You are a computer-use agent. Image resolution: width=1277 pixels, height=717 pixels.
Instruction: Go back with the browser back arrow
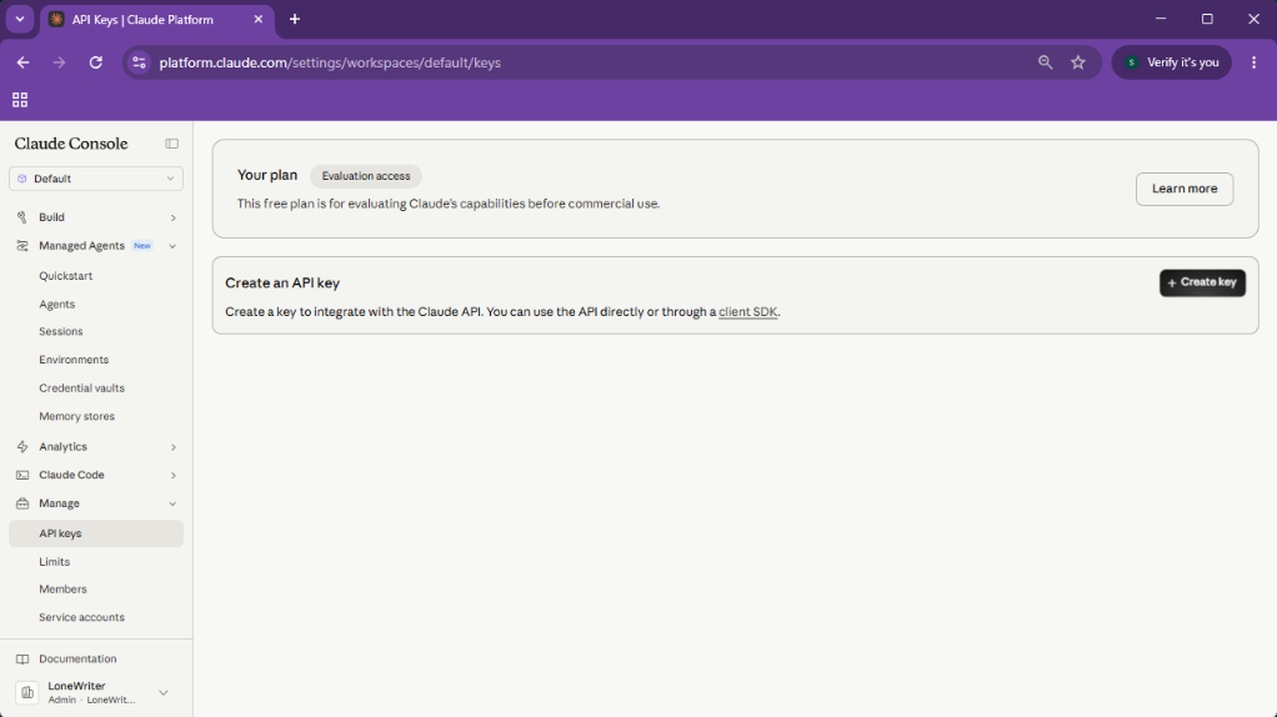click(23, 62)
